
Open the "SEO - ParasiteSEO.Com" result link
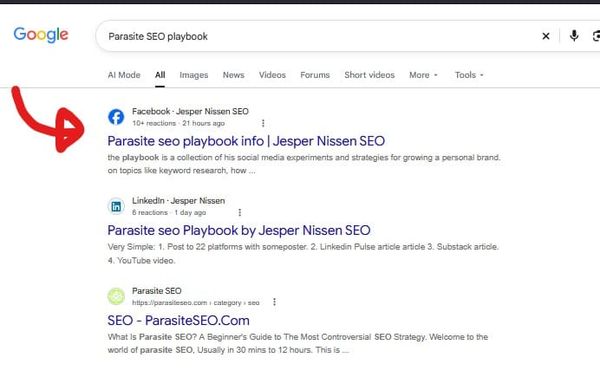(178, 320)
